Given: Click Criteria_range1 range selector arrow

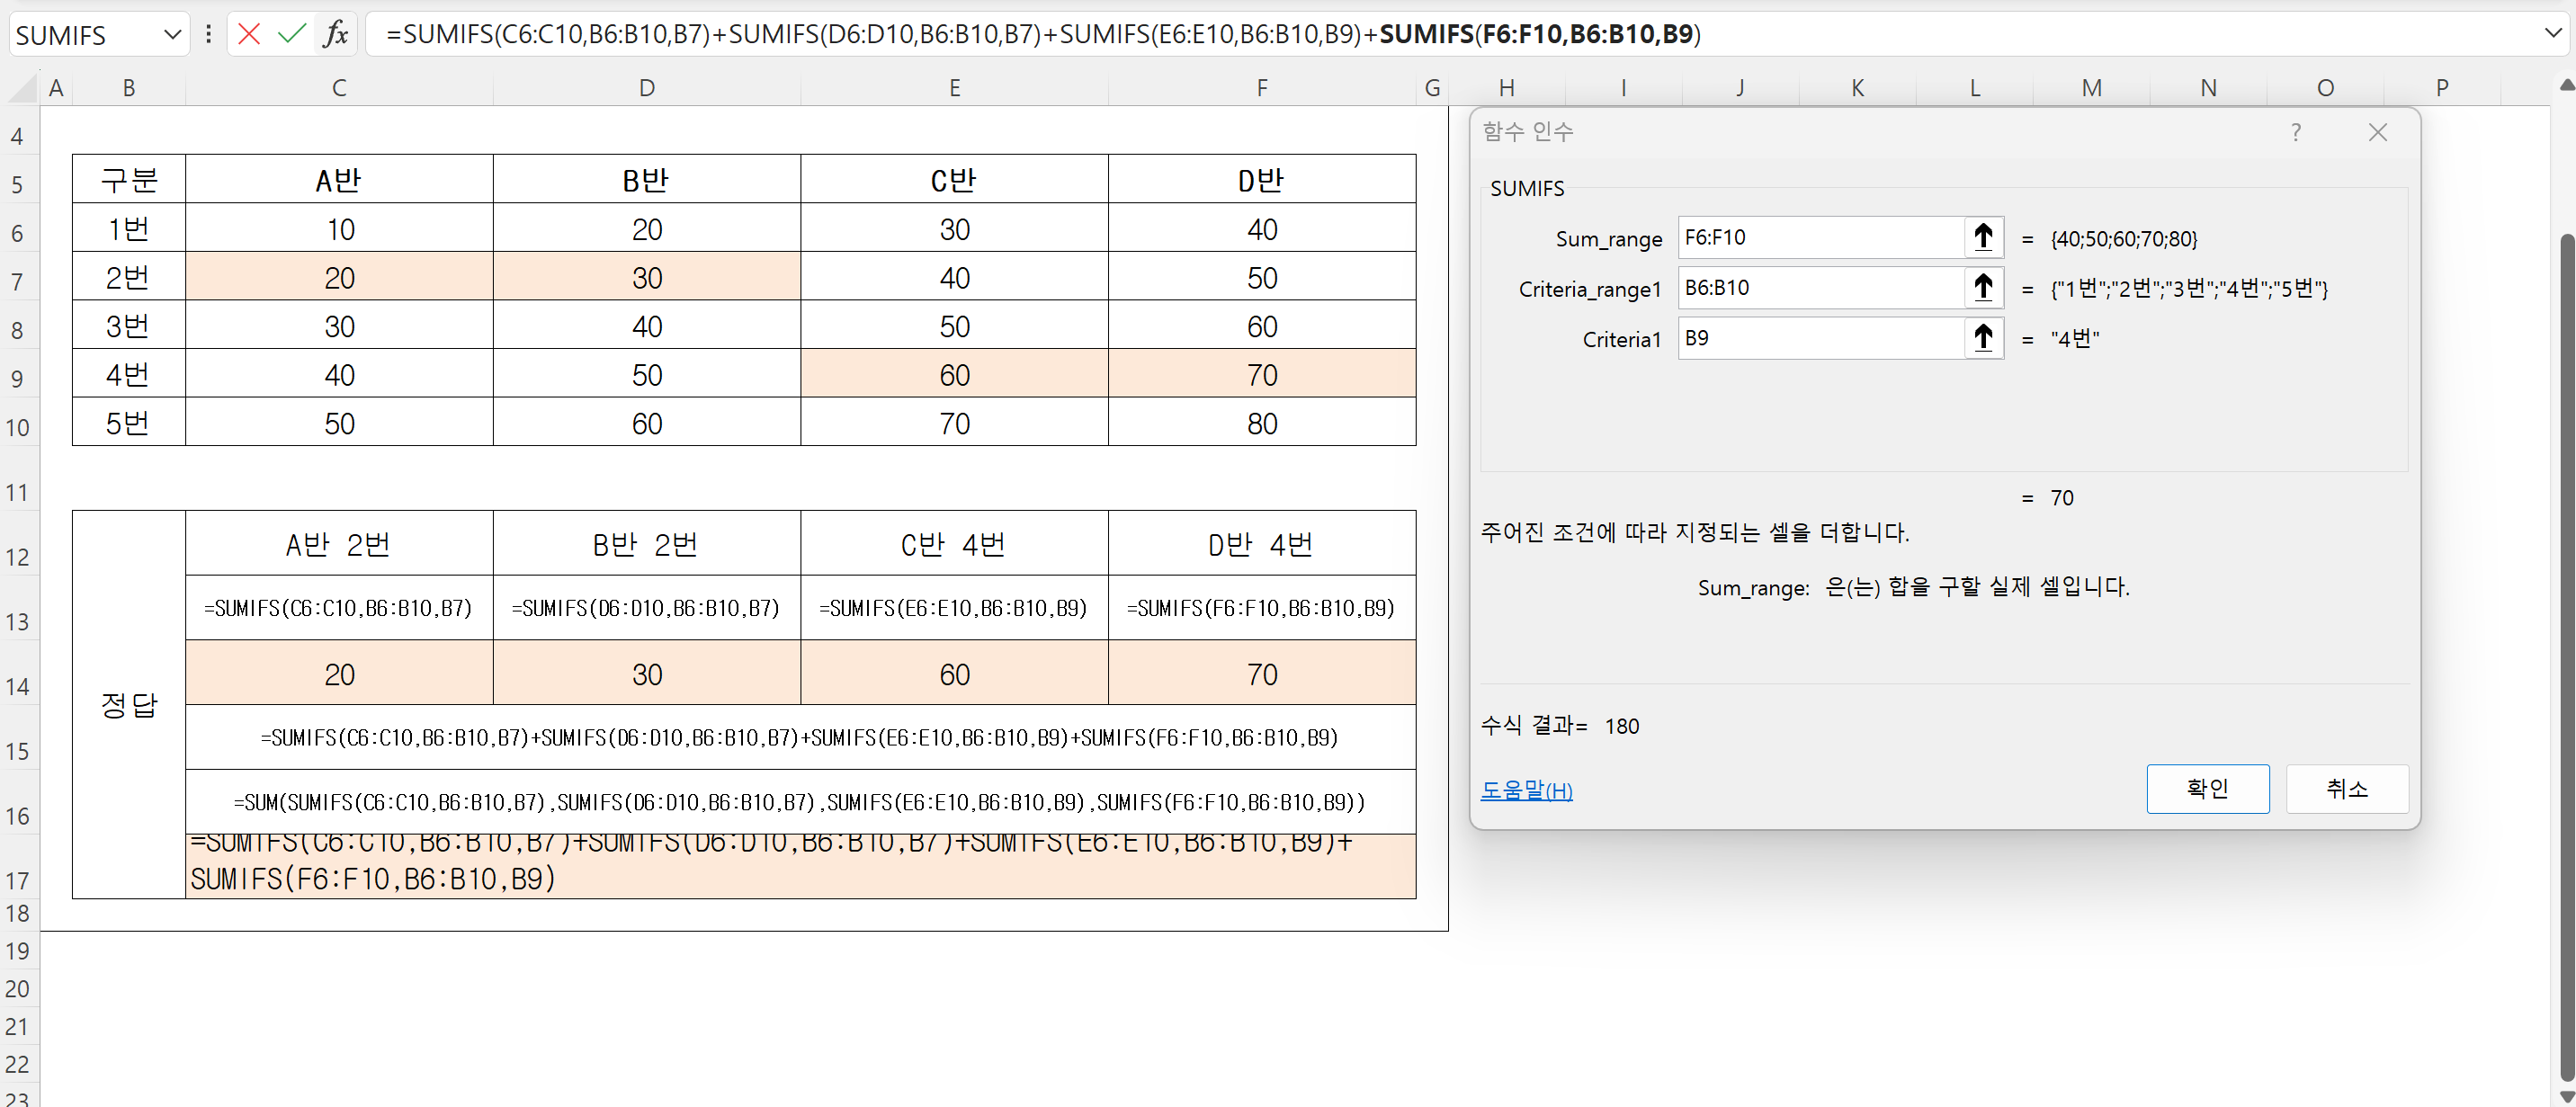Looking at the screenshot, I should (1982, 288).
